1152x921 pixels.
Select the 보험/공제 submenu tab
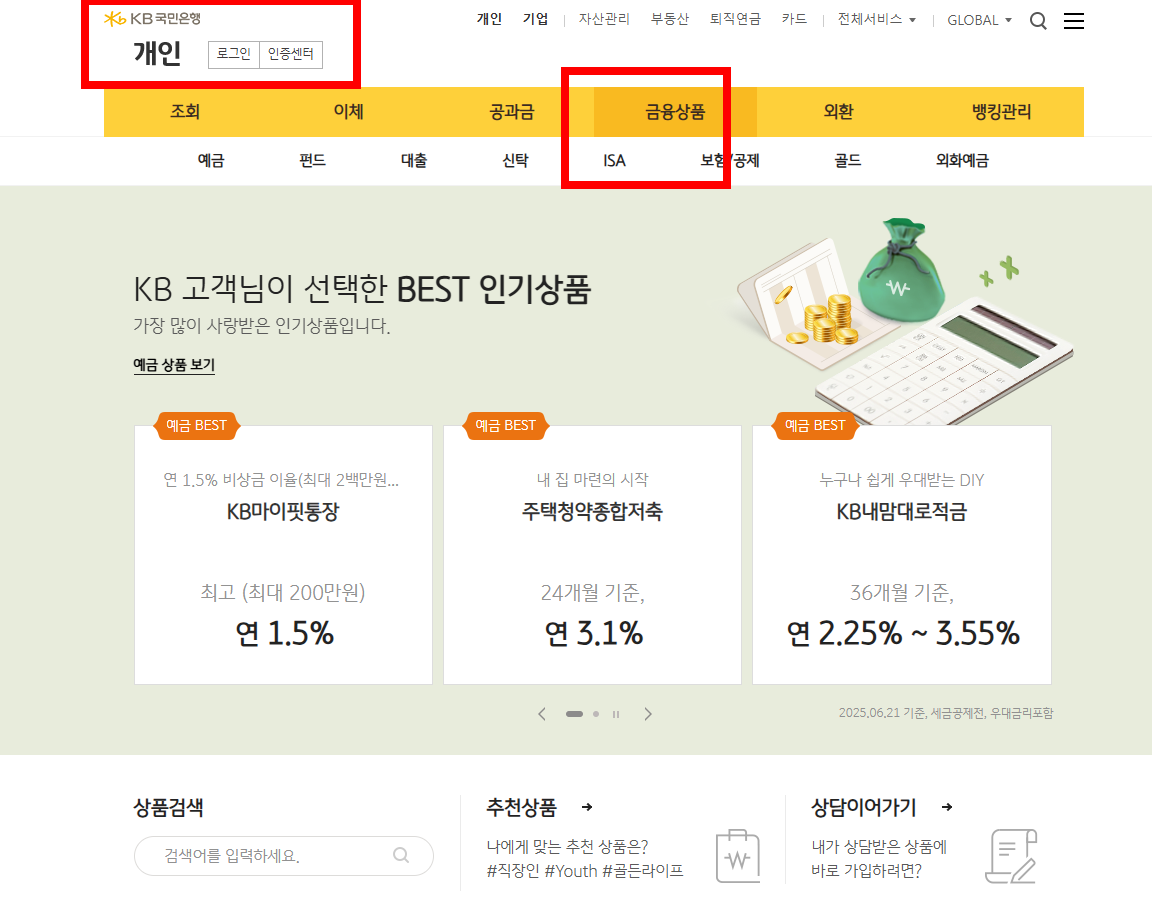(x=730, y=161)
